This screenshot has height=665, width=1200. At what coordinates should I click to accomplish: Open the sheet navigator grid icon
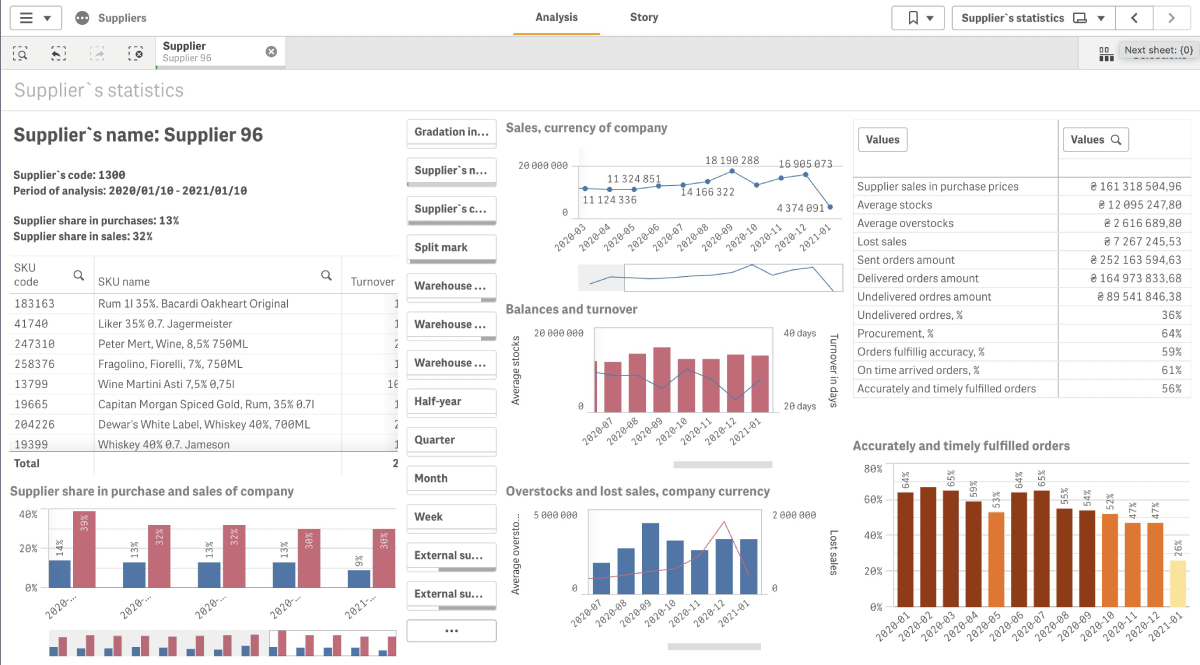click(x=1106, y=52)
